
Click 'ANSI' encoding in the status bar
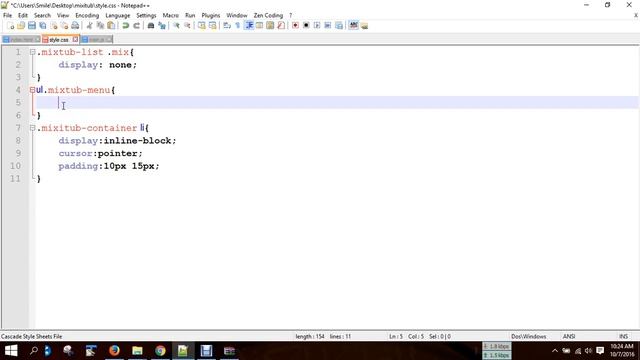click(569, 337)
